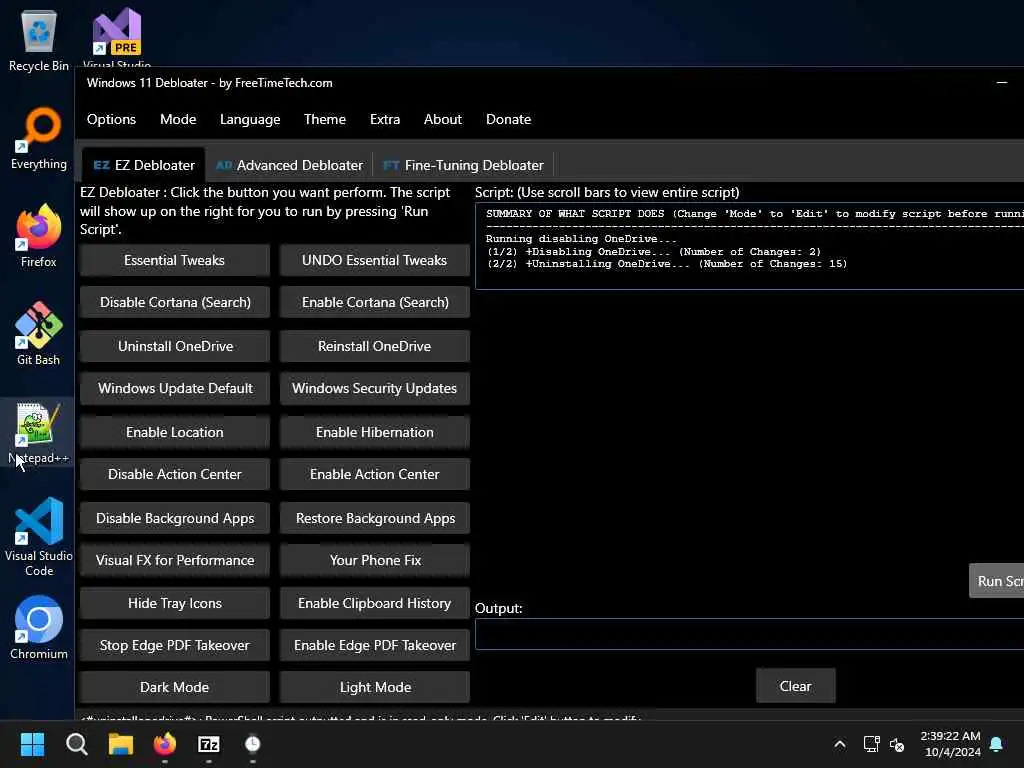Open the Windows Start menu
The width and height of the screenshot is (1024, 768).
(x=32, y=744)
